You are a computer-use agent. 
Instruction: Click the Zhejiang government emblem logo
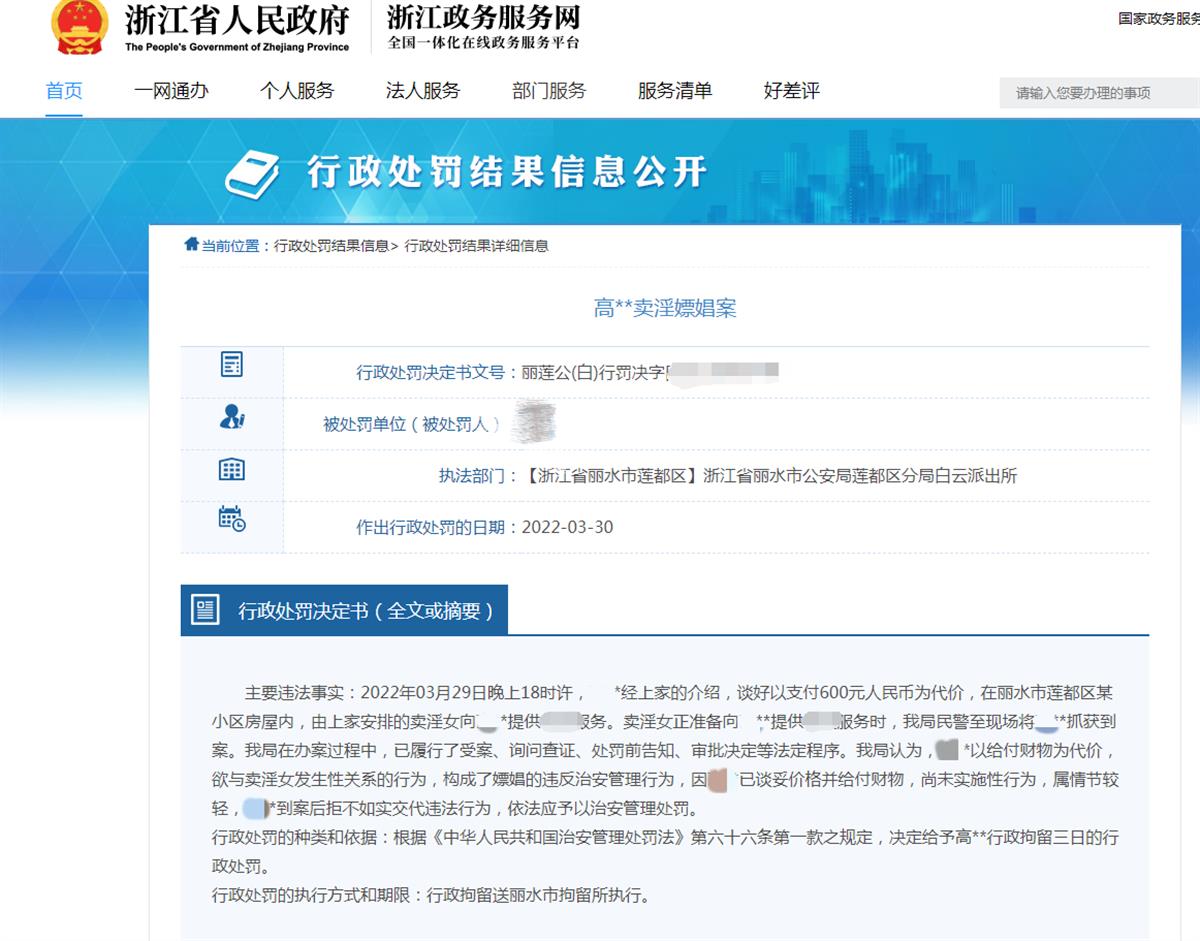79,26
